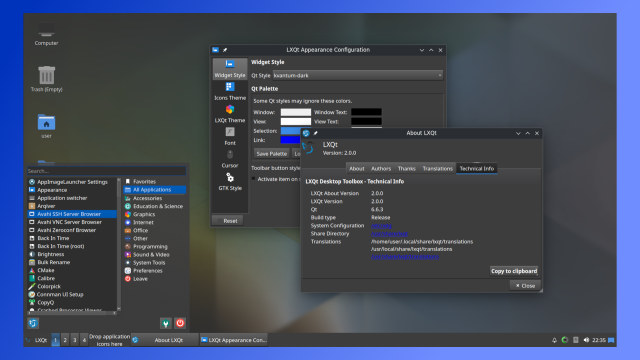
Task: Click the Save Palette button
Action: pos(271,154)
